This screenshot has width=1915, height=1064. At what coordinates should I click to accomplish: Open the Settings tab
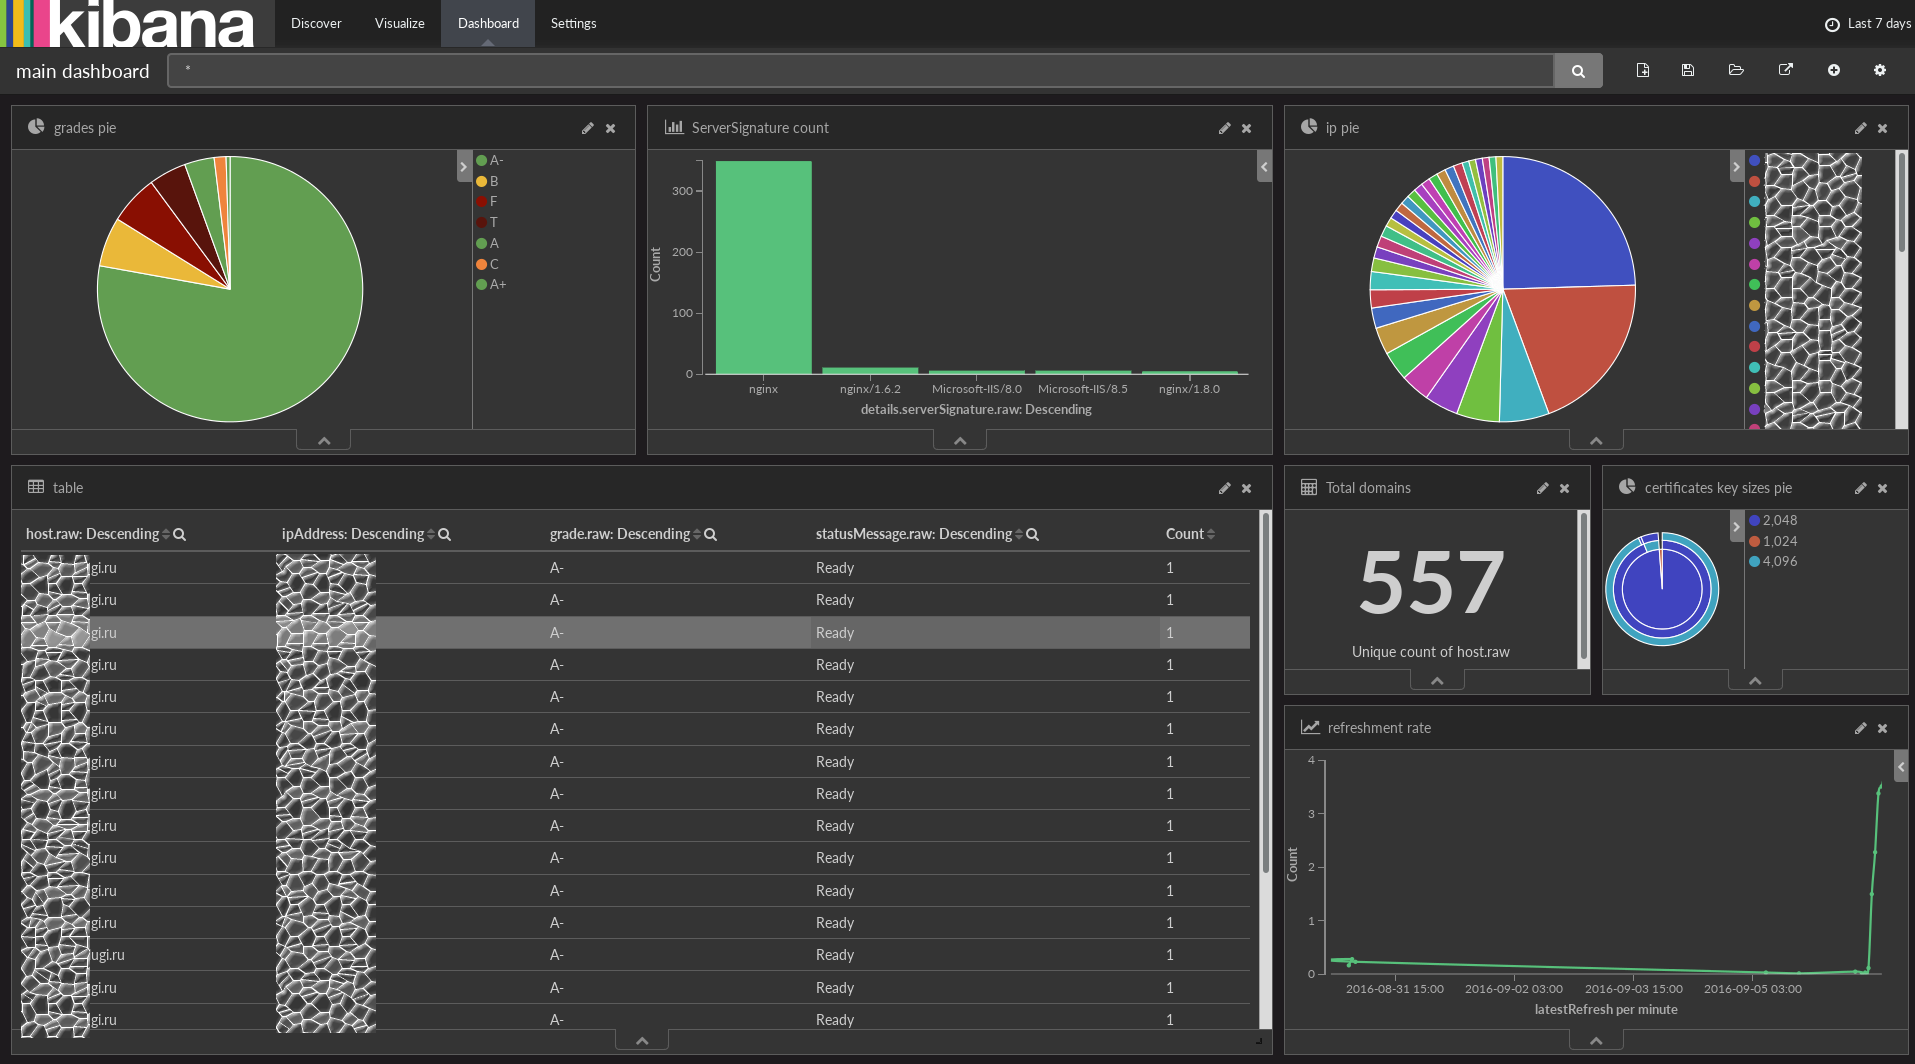tap(574, 23)
